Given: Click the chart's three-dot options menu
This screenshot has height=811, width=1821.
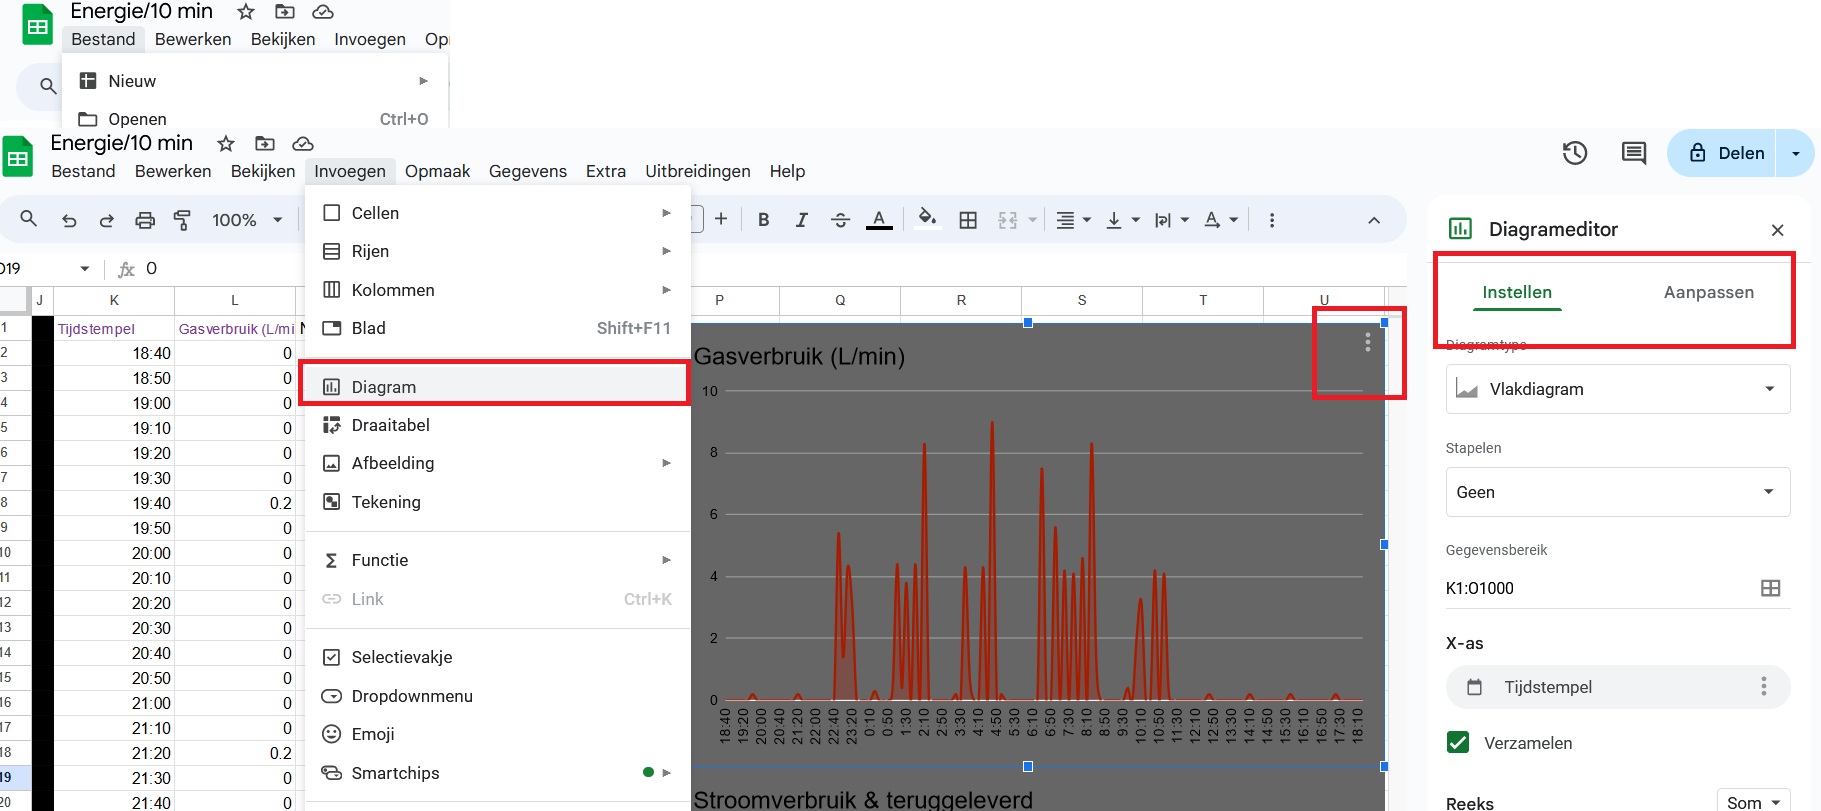Looking at the screenshot, I should [x=1367, y=343].
